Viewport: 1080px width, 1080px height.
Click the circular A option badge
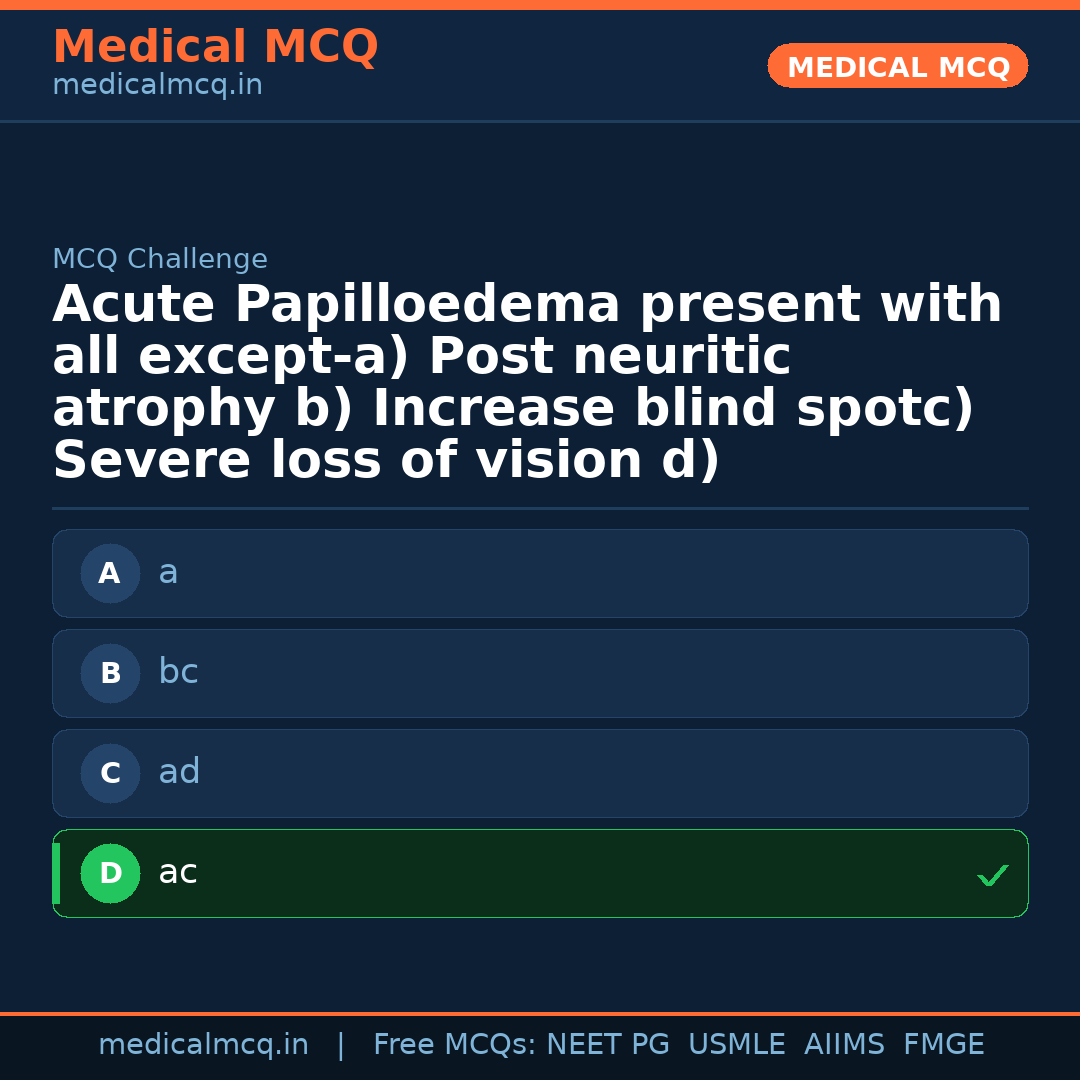(110, 573)
